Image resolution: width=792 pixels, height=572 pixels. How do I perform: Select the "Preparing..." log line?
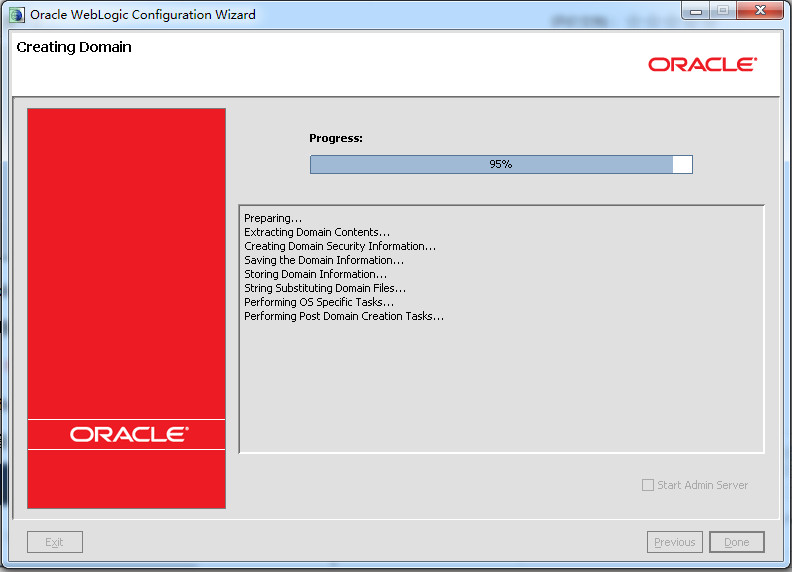pos(273,218)
